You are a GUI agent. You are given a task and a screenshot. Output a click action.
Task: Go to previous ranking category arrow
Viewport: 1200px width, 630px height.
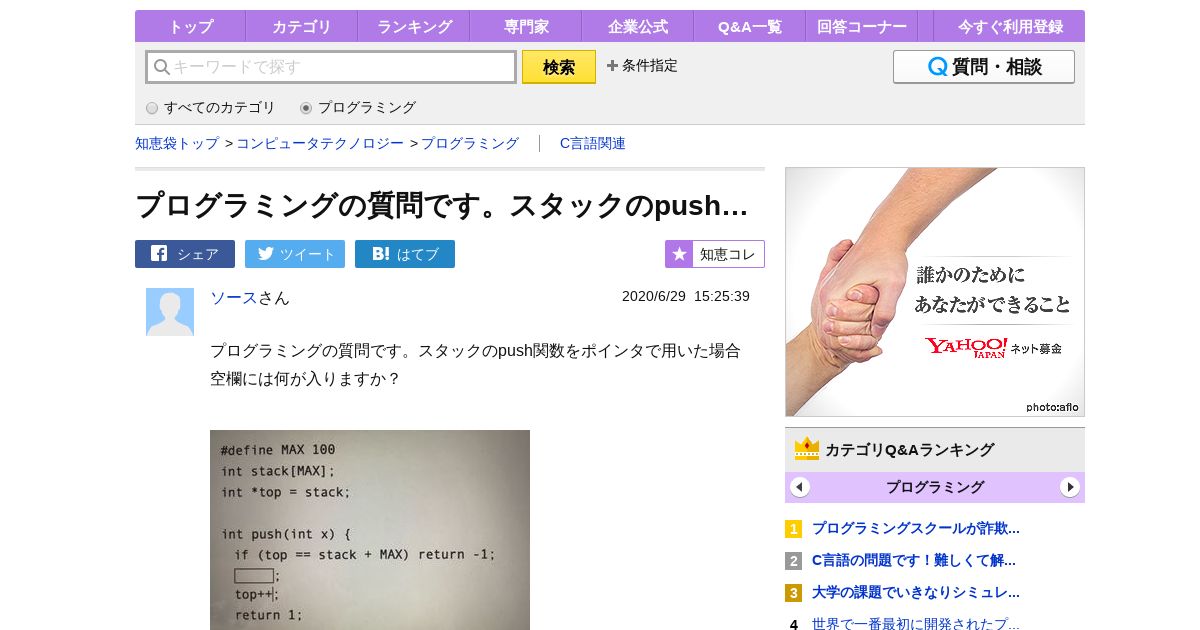point(800,487)
